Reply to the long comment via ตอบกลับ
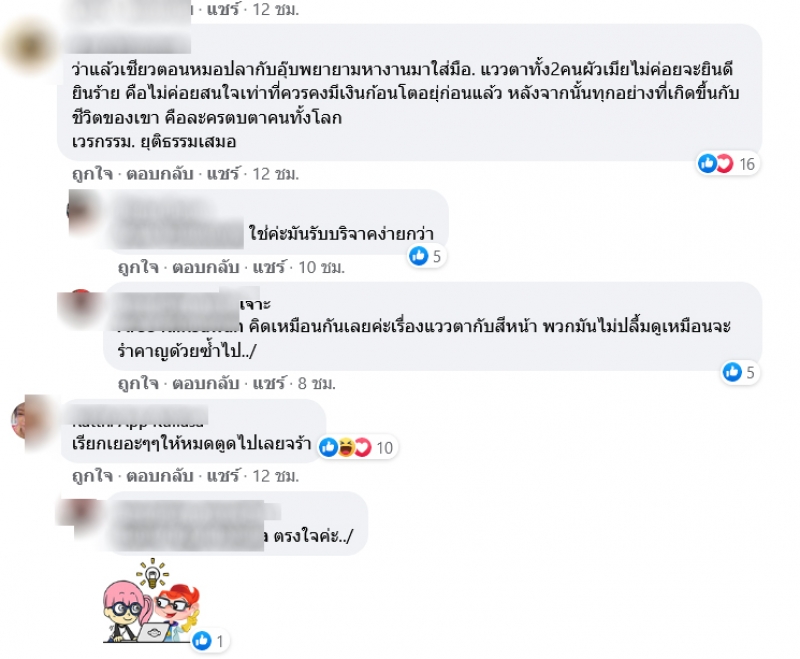Viewport: 800px width, 659px height. click(159, 174)
